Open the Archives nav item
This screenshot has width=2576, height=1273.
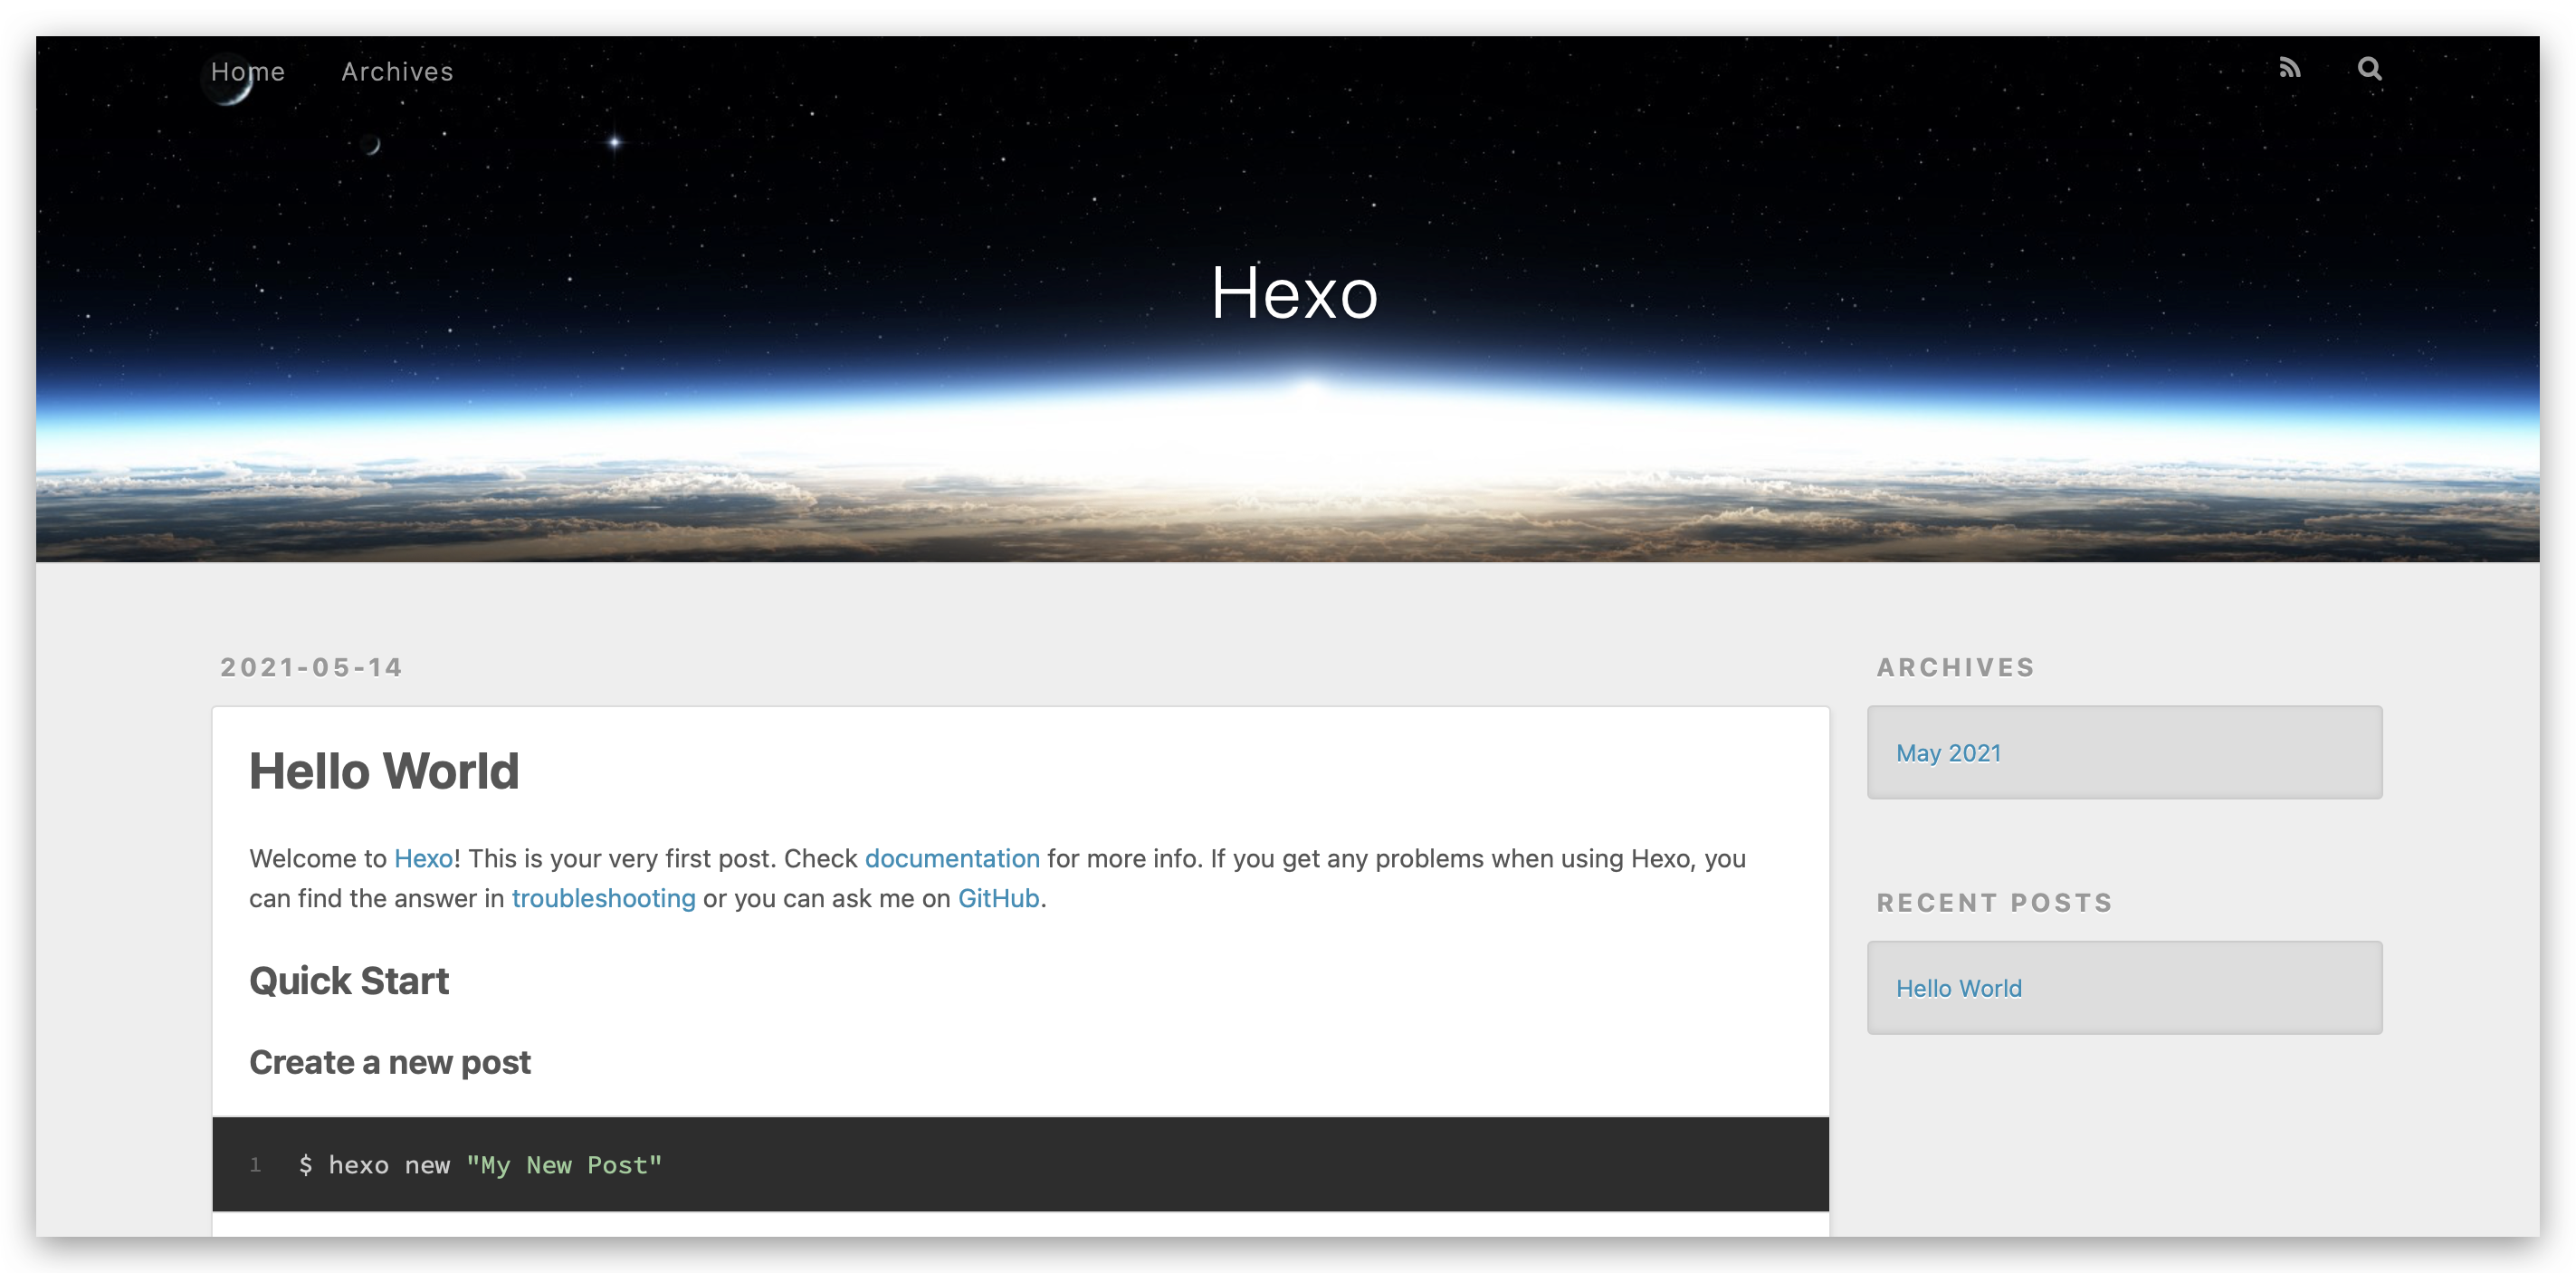pos(397,71)
